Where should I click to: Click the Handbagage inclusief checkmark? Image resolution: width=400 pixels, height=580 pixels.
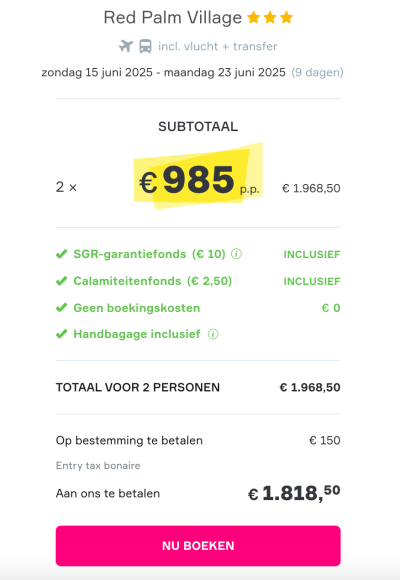click(x=61, y=334)
